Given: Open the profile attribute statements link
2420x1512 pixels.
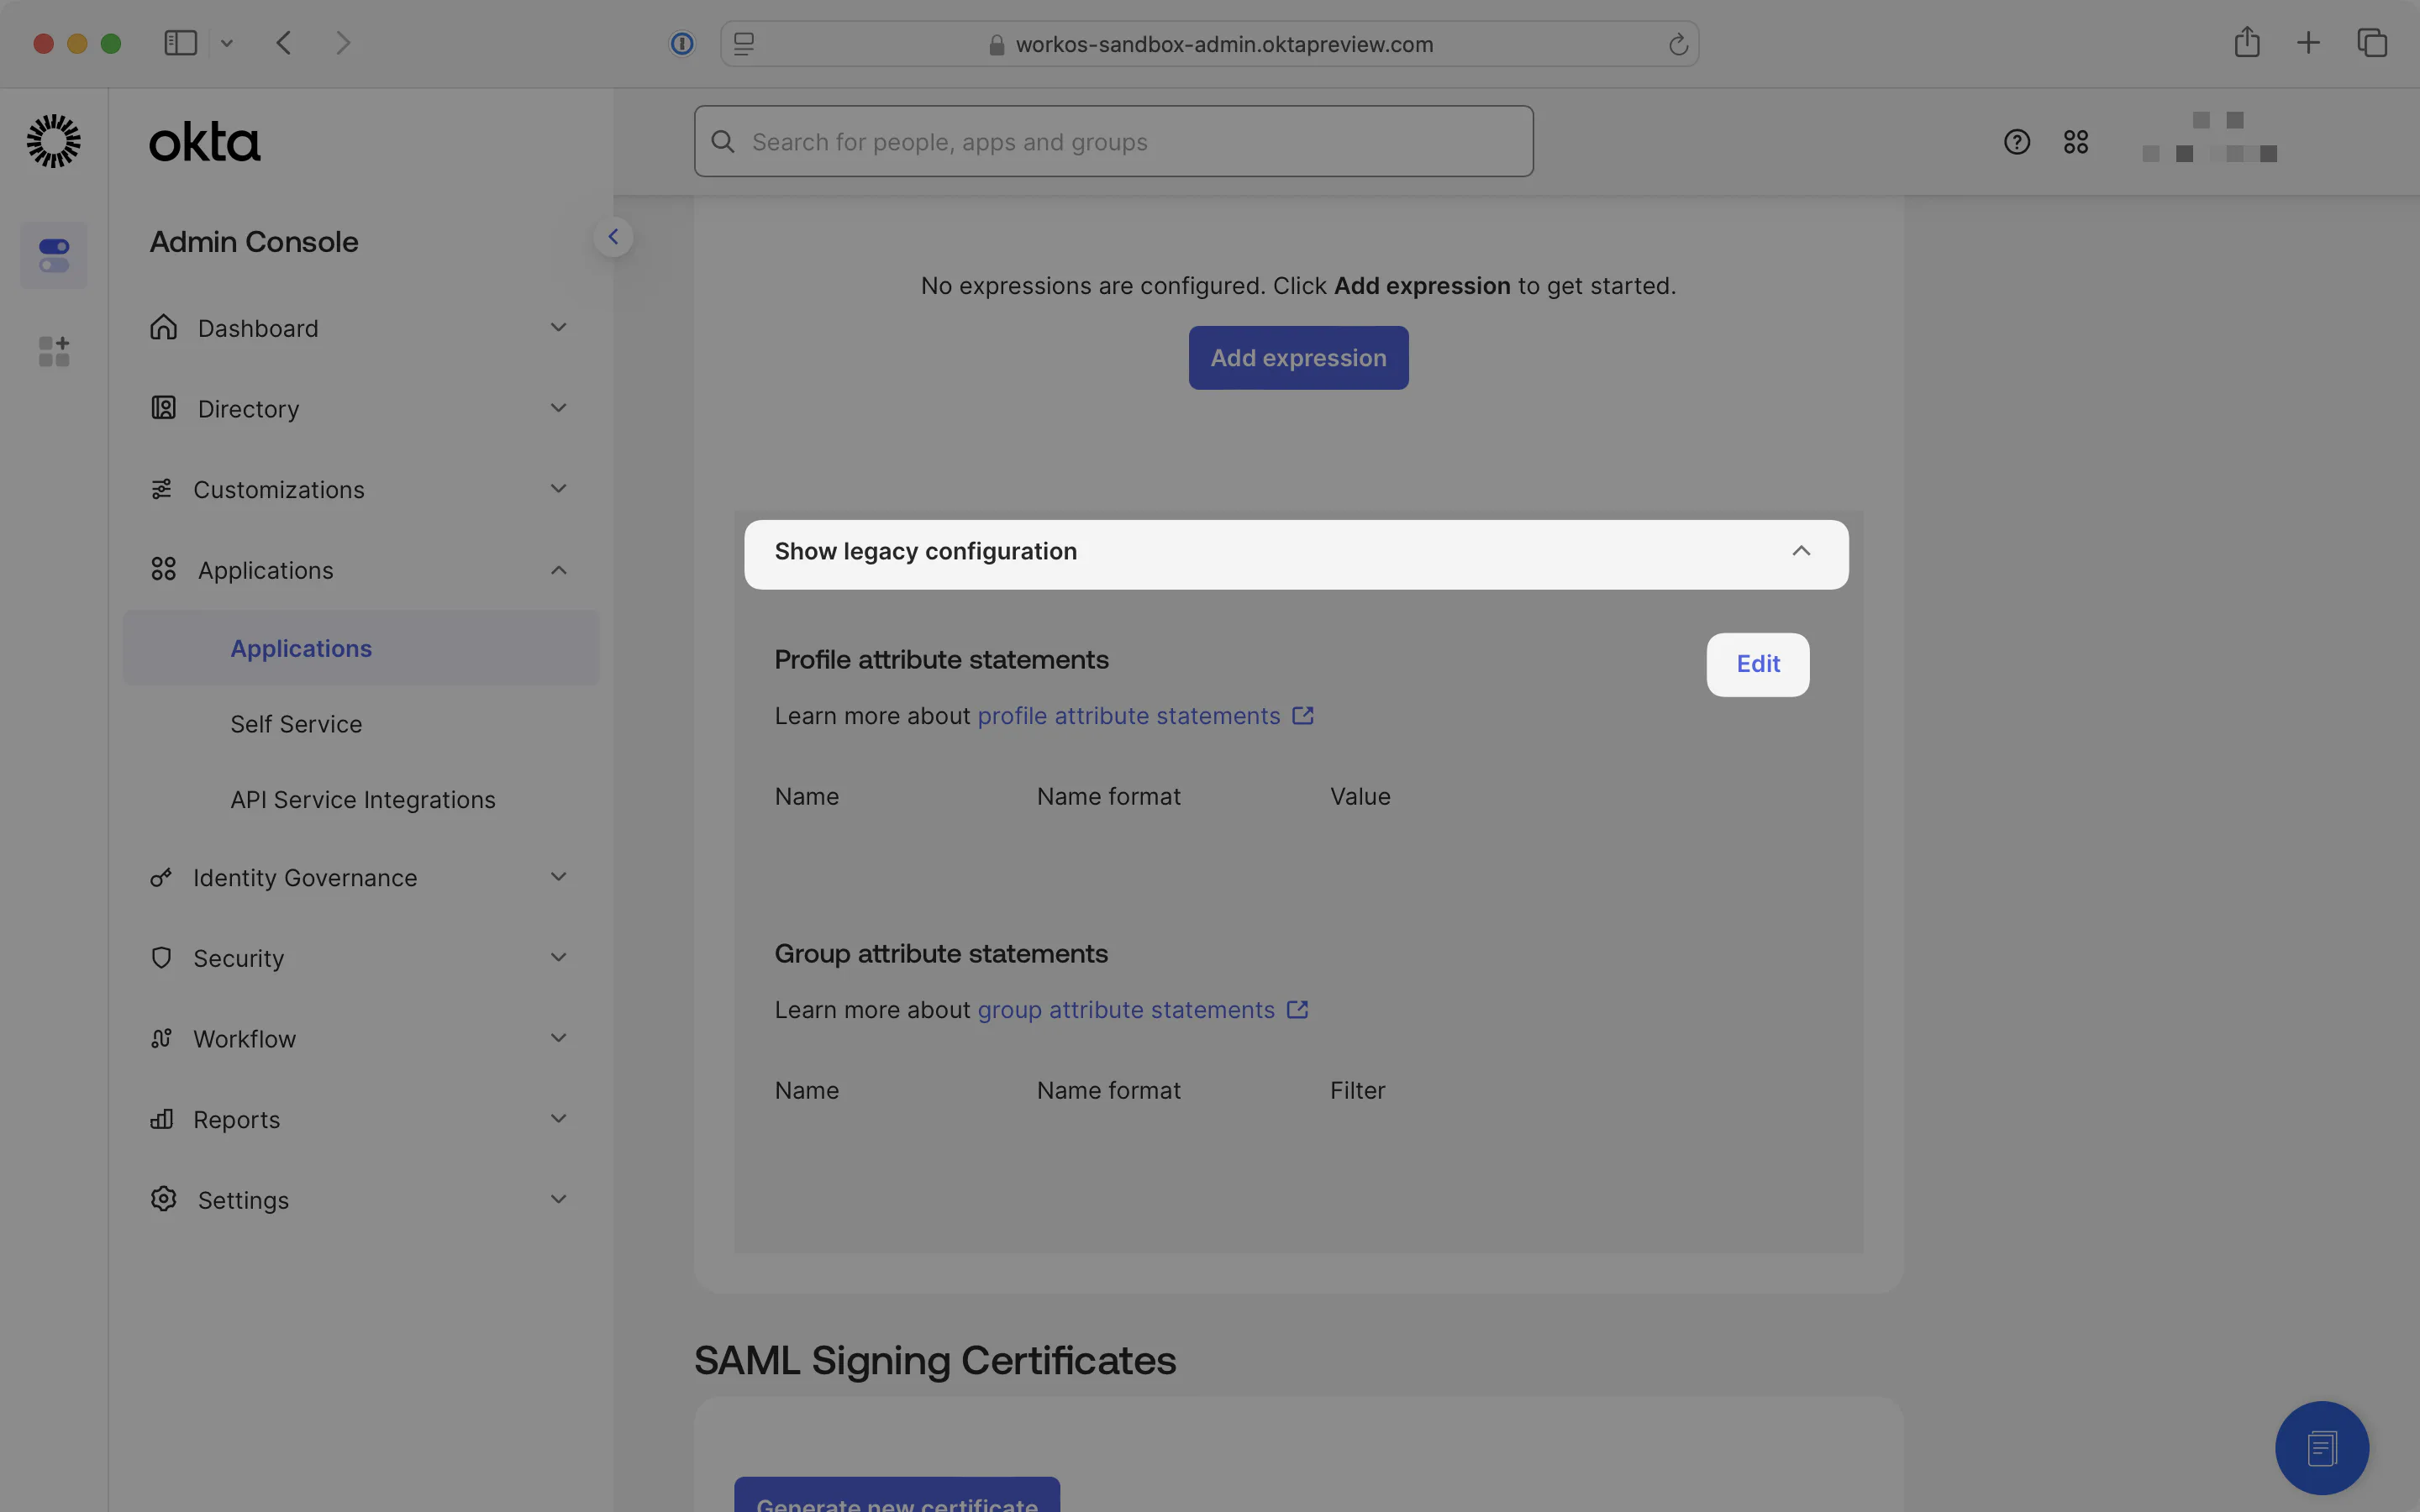Looking at the screenshot, I should [x=1145, y=716].
